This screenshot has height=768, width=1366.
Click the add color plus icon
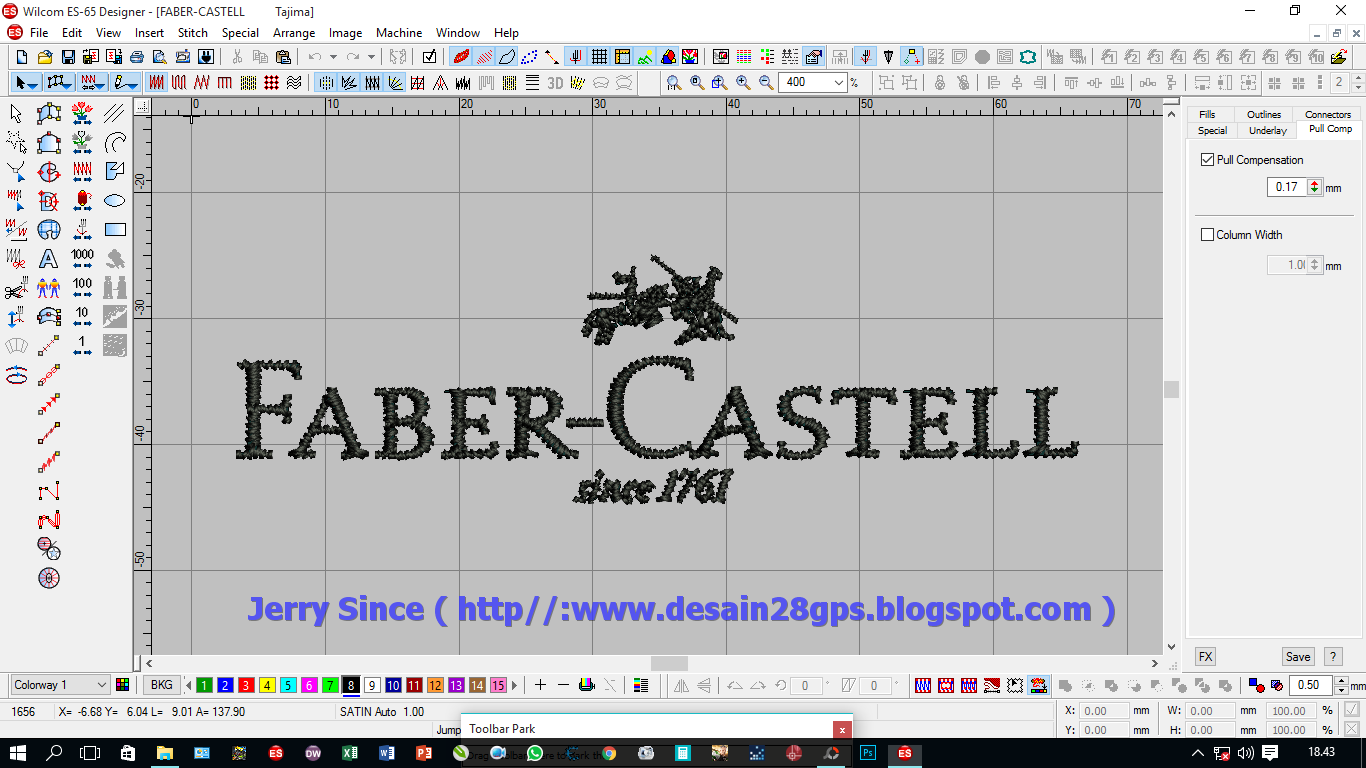pos(540,685)
